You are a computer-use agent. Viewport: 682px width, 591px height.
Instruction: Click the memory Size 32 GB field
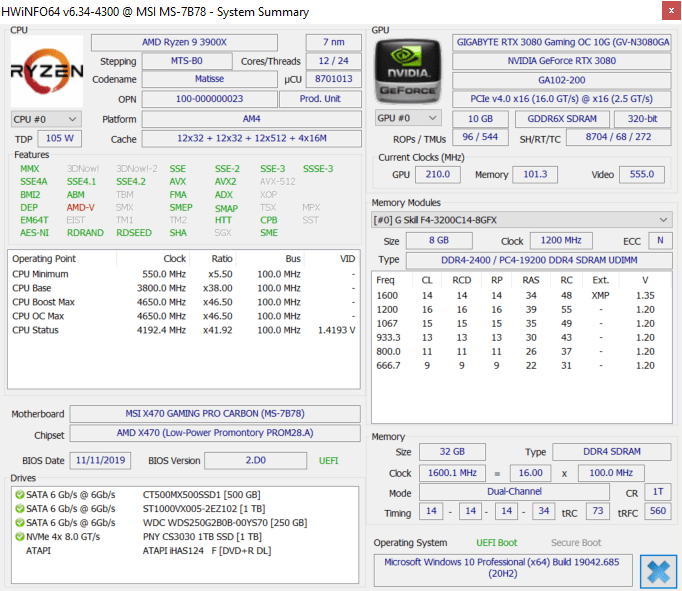click(452, 452)
